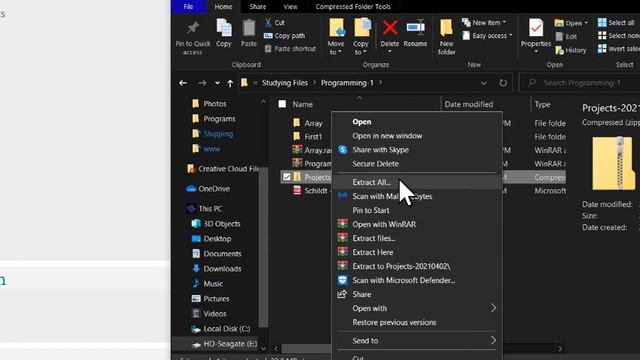Viewport: 640px width, 360px height.
Task: Click Copy path in Clipboard group
Action: point(284,36)
